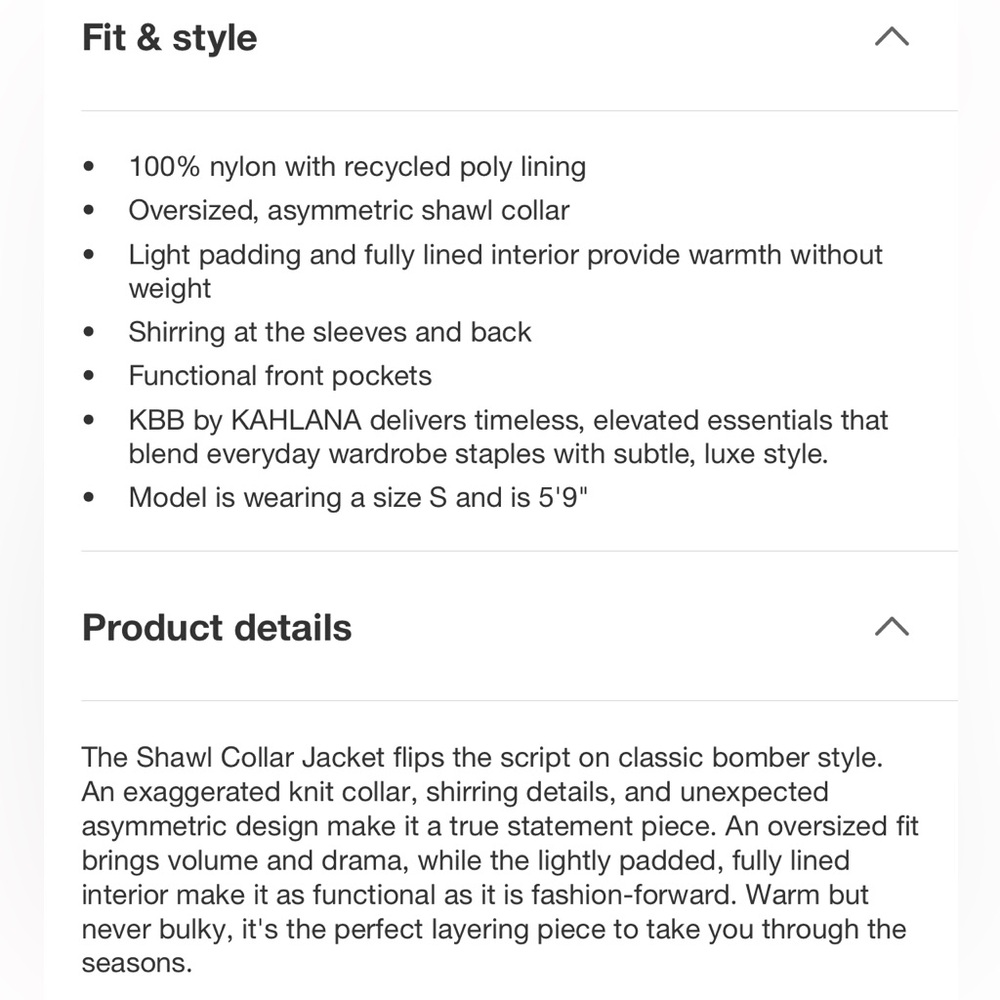The height and width of the screenshot is (1000, 1000).
Task: Click the bullet dot beside Shirring at the sleeves
Action: [x=89, y=332]
